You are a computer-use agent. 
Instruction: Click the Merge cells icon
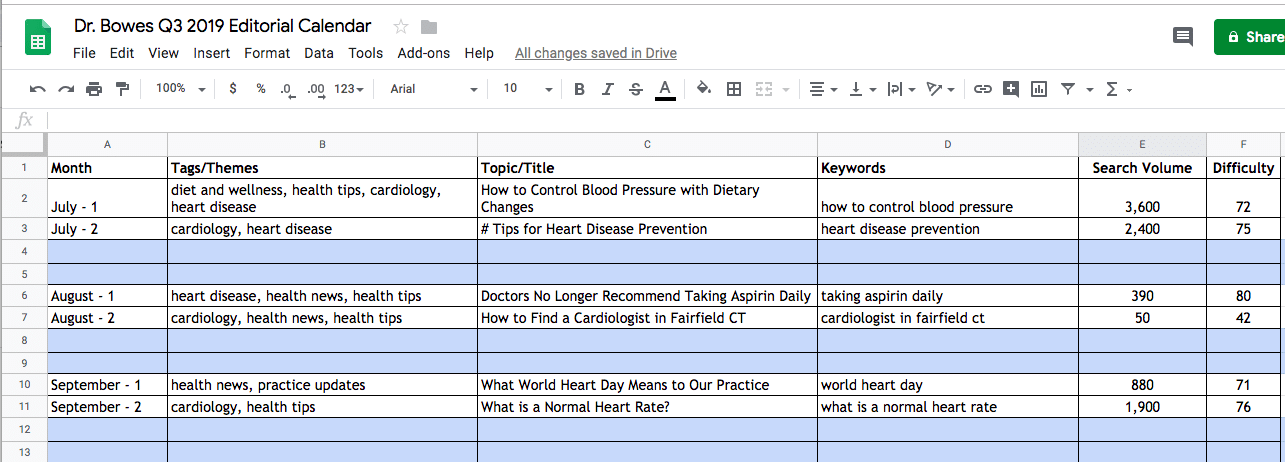[x=763, y=89]
